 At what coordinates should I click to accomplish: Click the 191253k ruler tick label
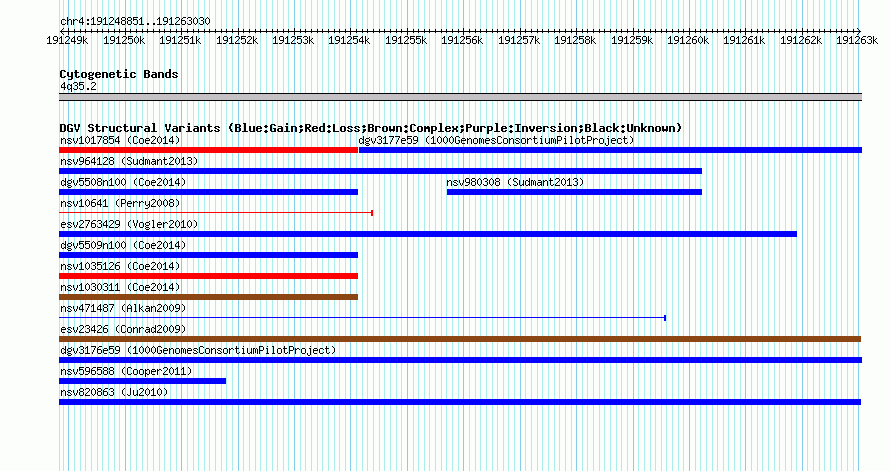tap(293, 40)
